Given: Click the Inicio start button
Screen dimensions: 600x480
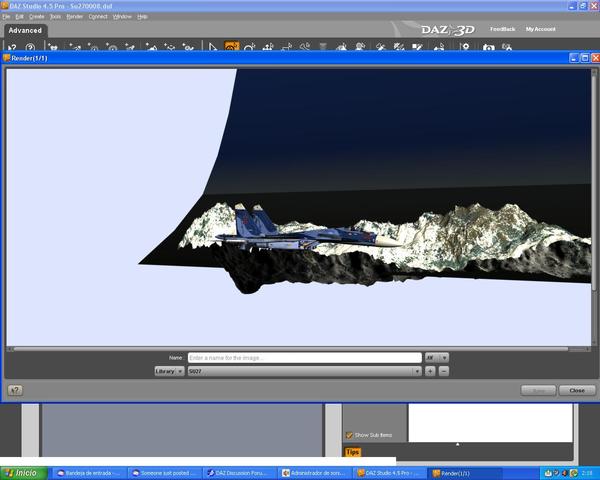Looking at the screenshot, I should click(24, 473).
